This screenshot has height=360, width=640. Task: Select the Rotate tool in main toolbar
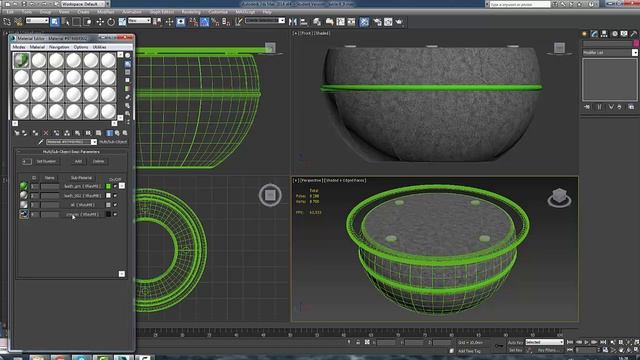111,22
